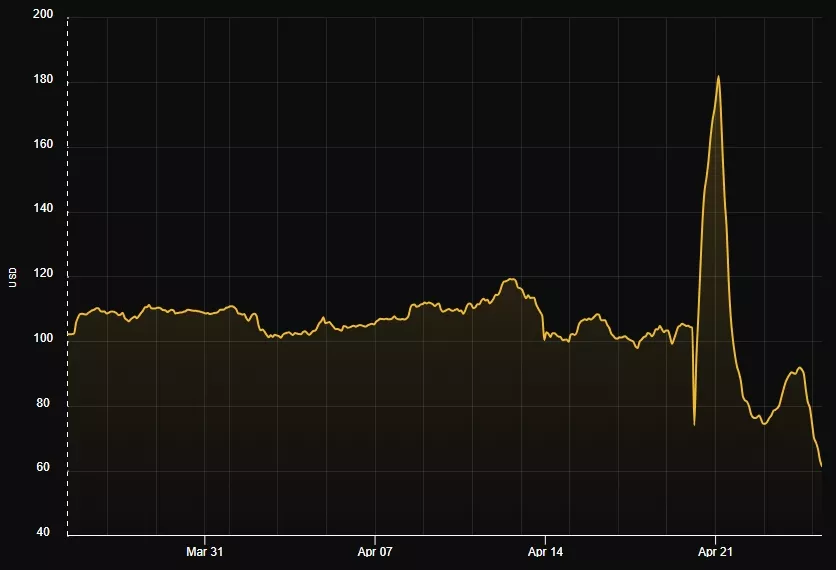The image size is (836, 570).
Task: Click the USD axis title
Action: [x=13, y=278]
